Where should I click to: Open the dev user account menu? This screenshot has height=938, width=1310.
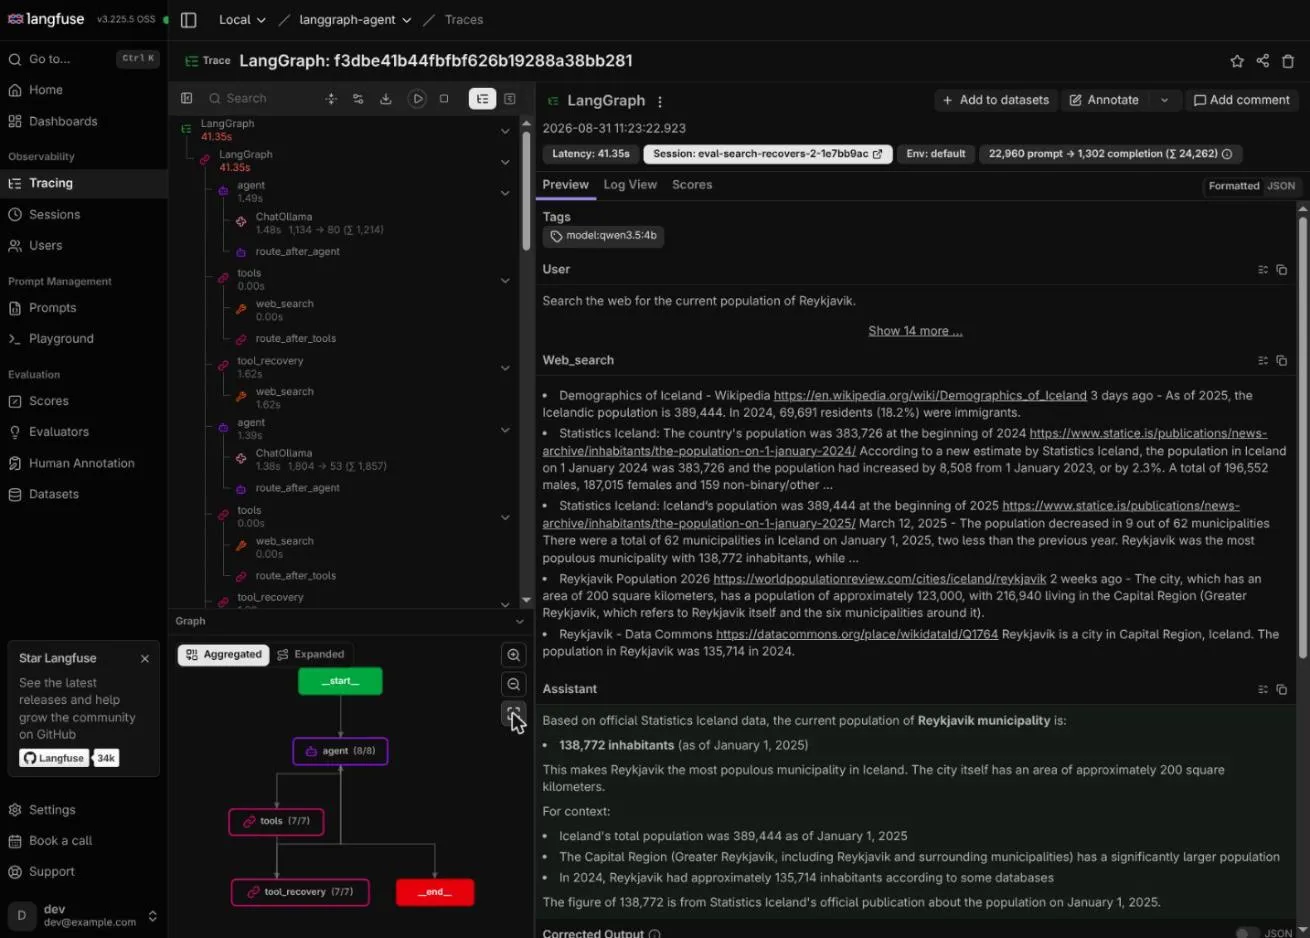click(x=83, y=916)
